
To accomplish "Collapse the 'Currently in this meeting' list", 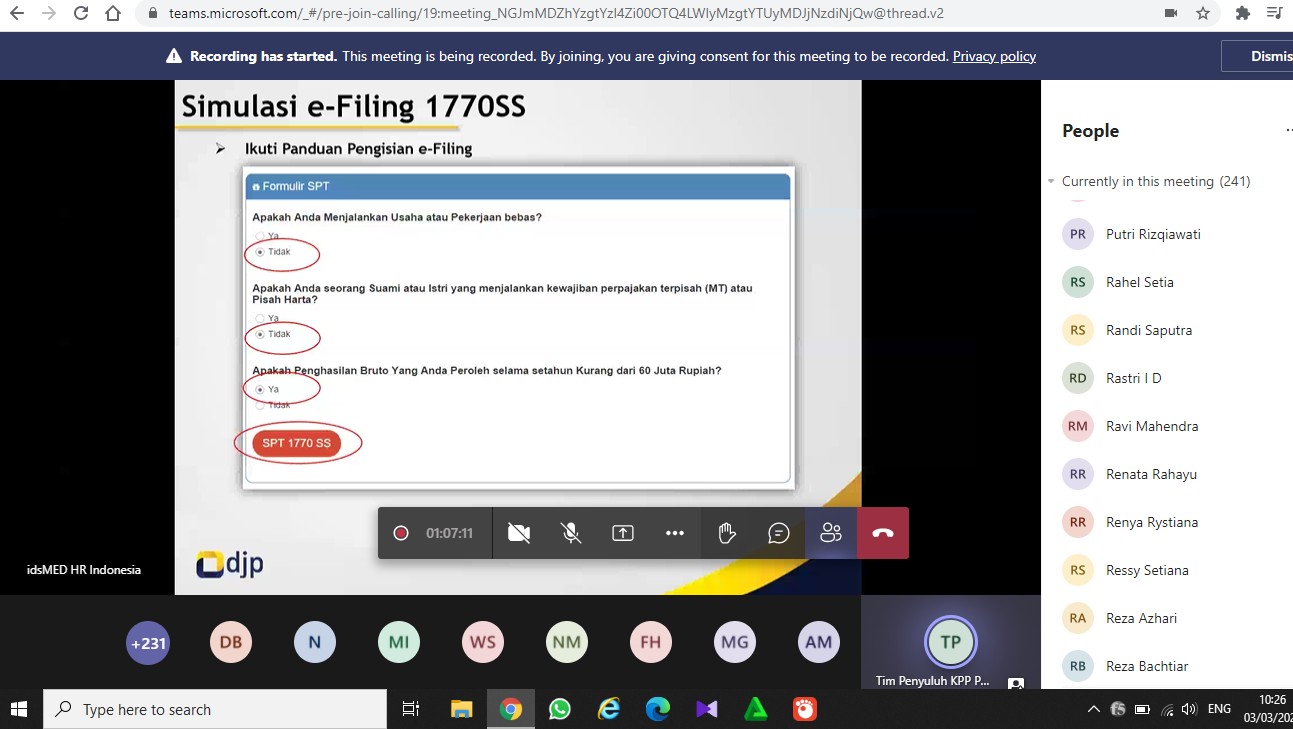I will coord(1051,182).
